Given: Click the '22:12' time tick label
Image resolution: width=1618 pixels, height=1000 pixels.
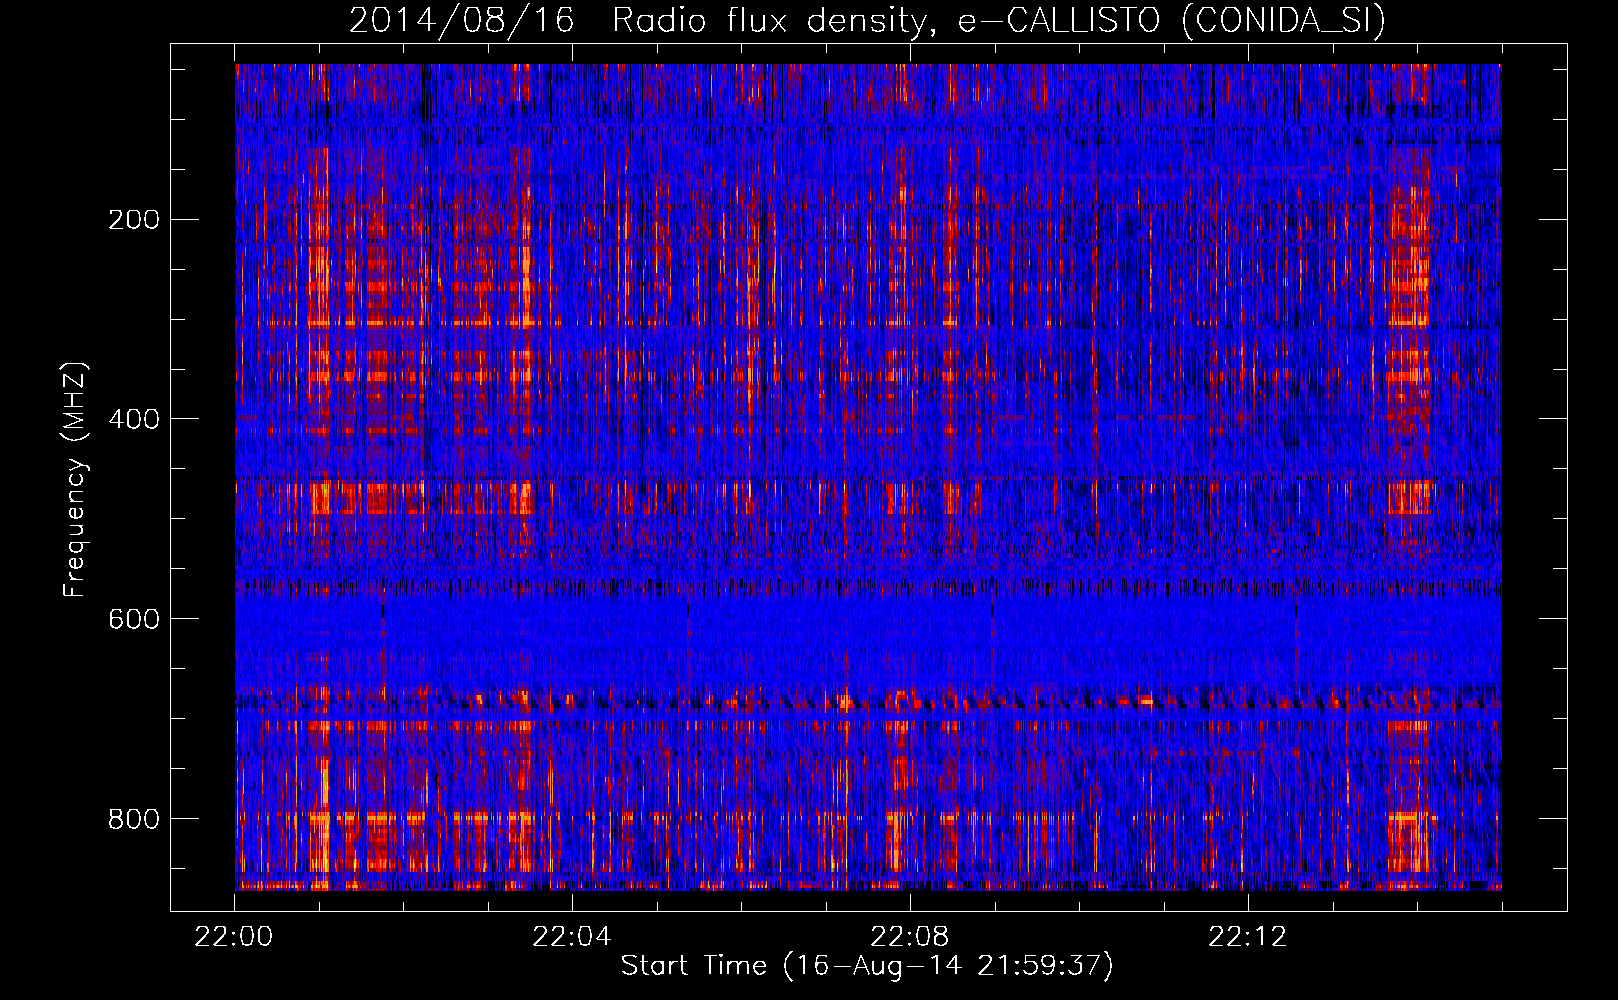Looking at the screenshot, I should click(1248, 937).
